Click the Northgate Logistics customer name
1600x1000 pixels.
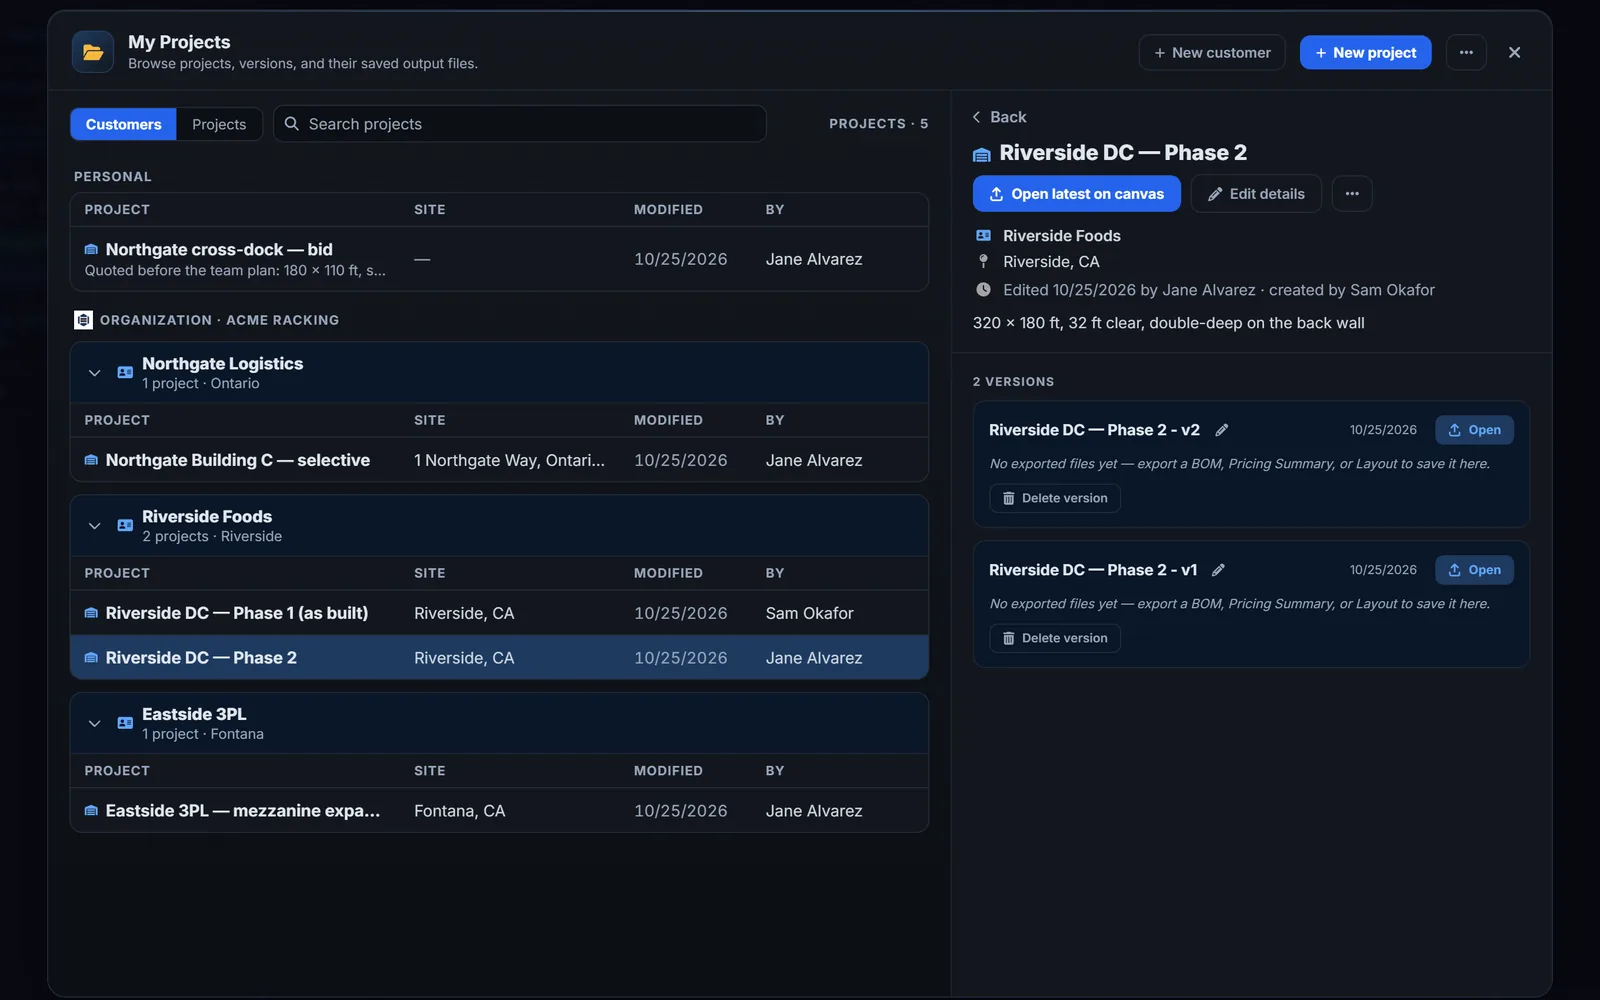click(222, 364)
